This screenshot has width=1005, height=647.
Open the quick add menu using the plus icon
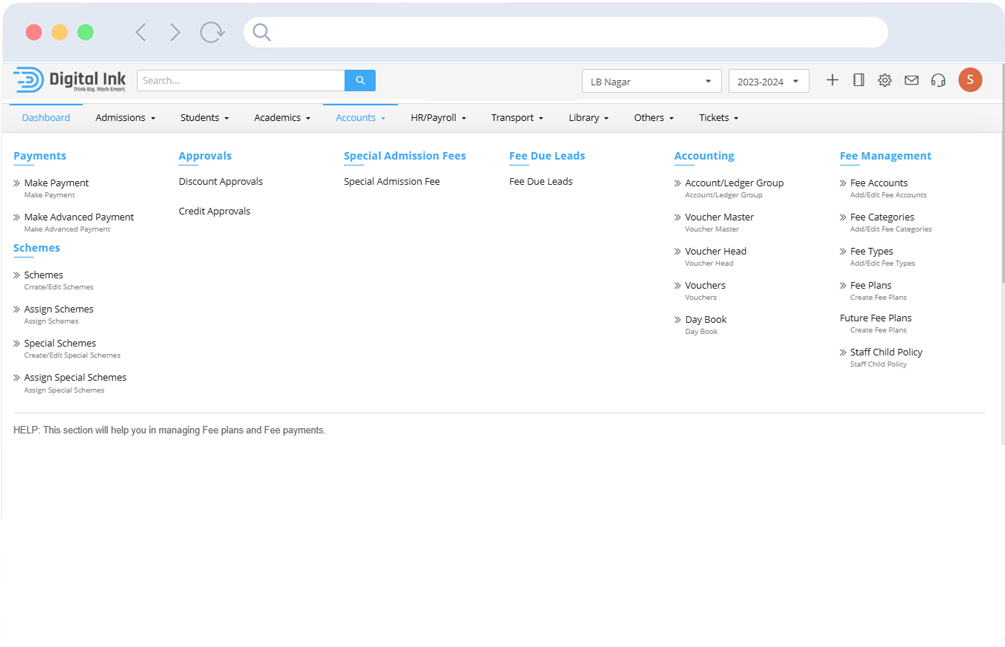pyautogui.click(x=833, y=80)
